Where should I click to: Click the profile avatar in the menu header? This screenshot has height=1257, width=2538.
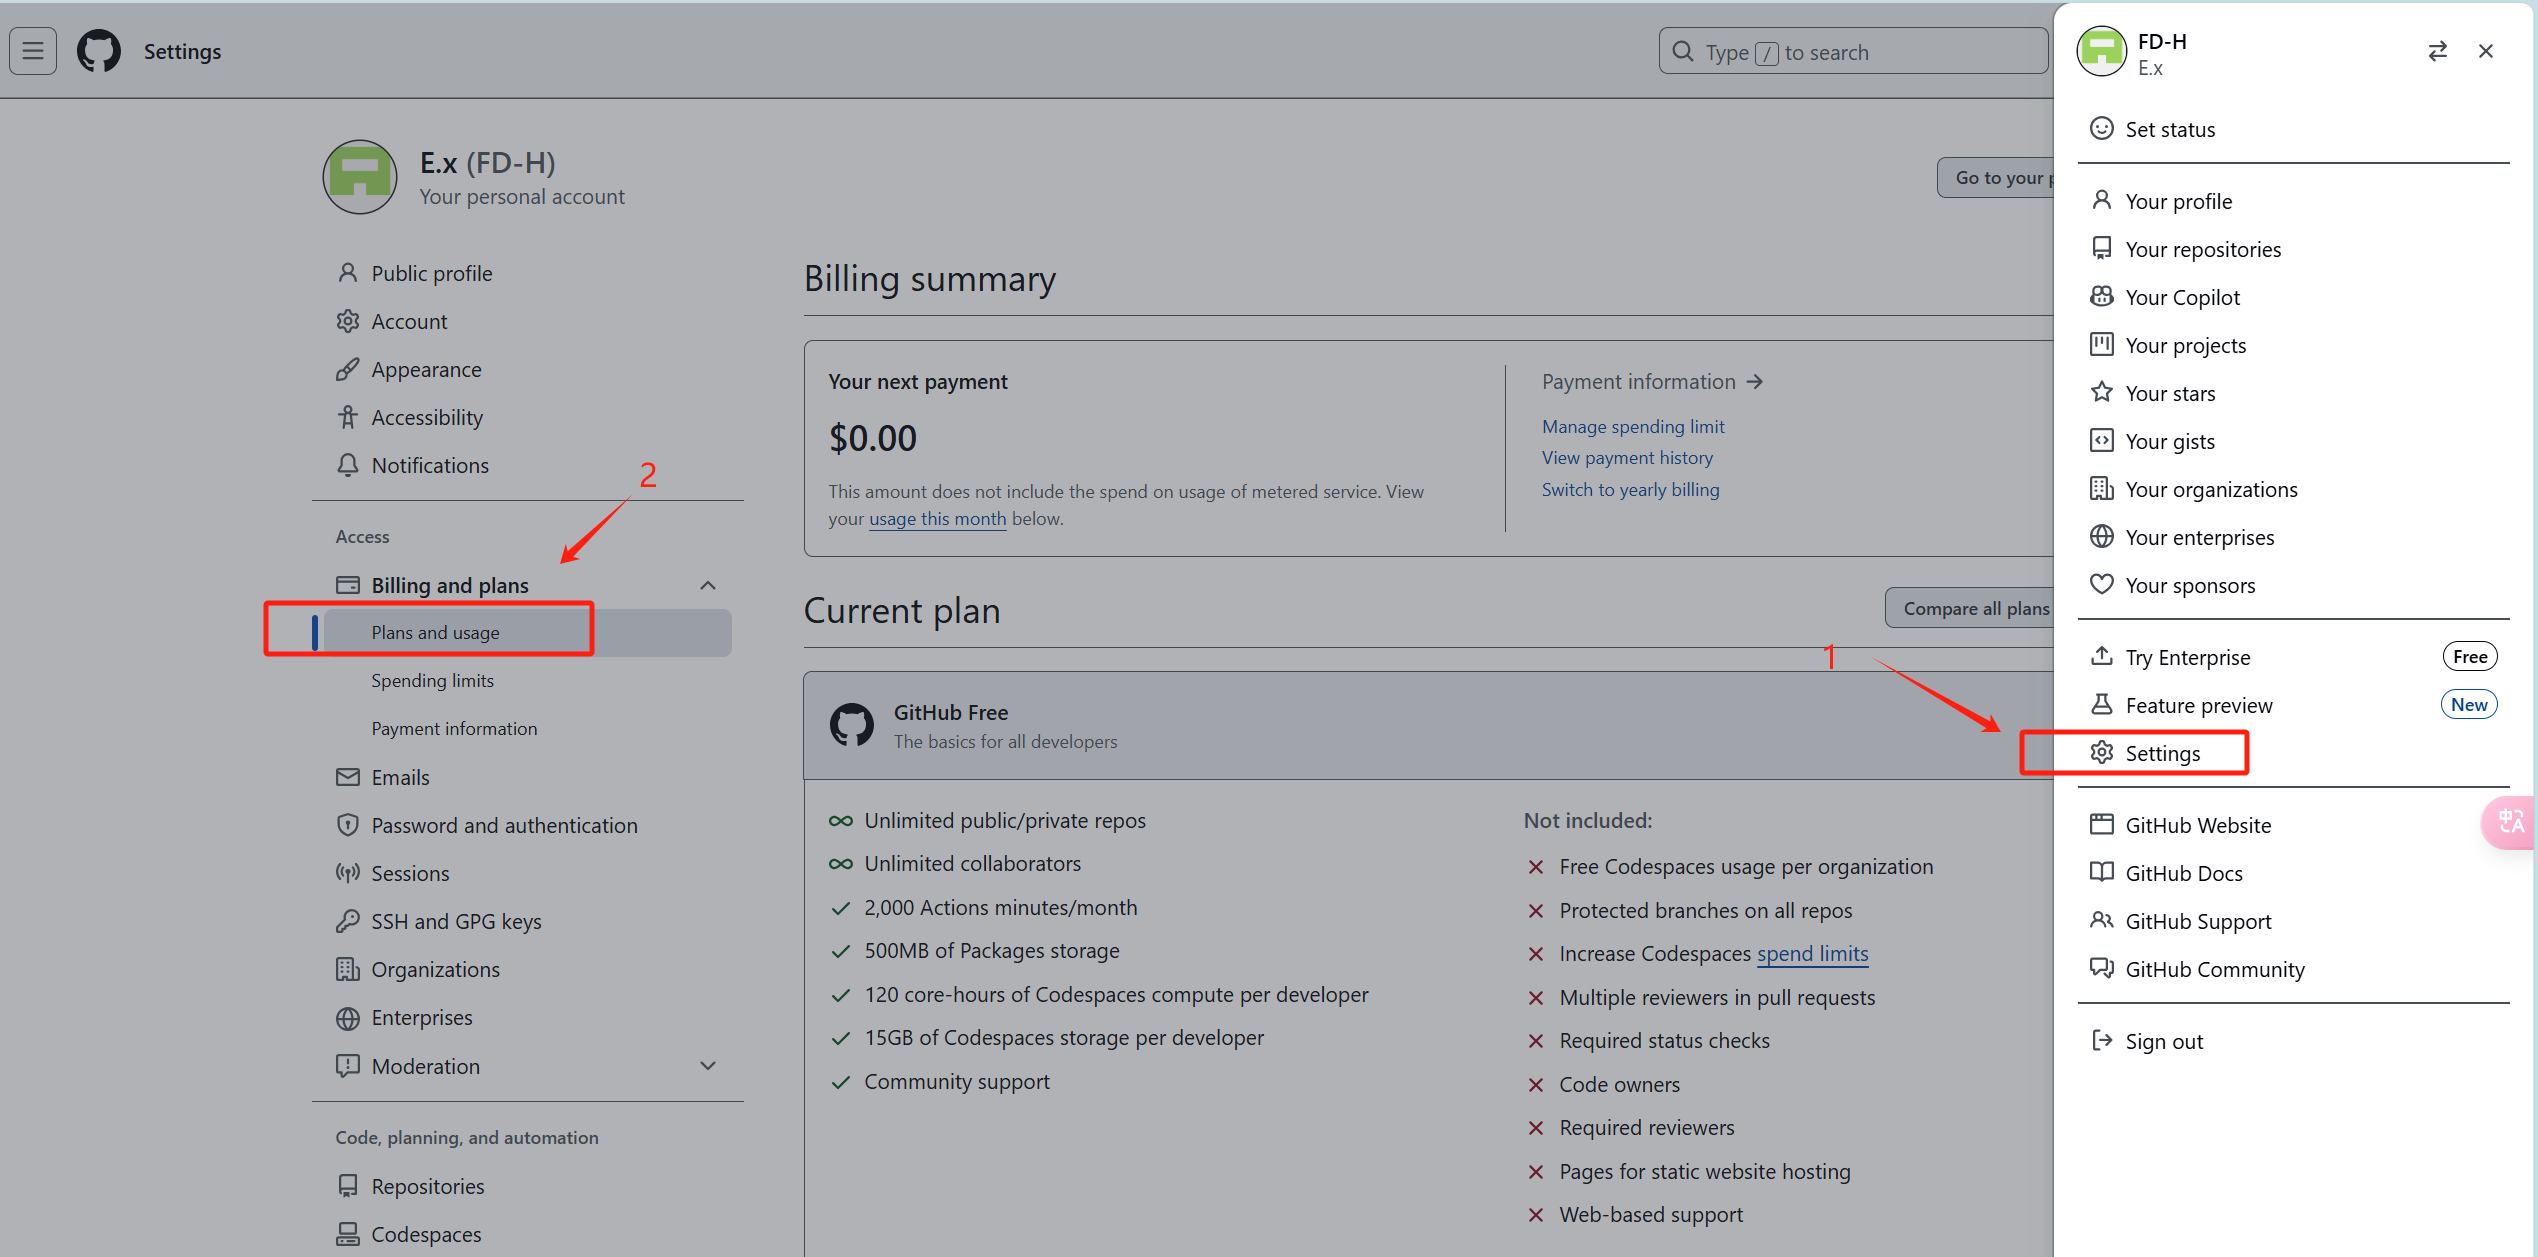[x=2101, y=51]
